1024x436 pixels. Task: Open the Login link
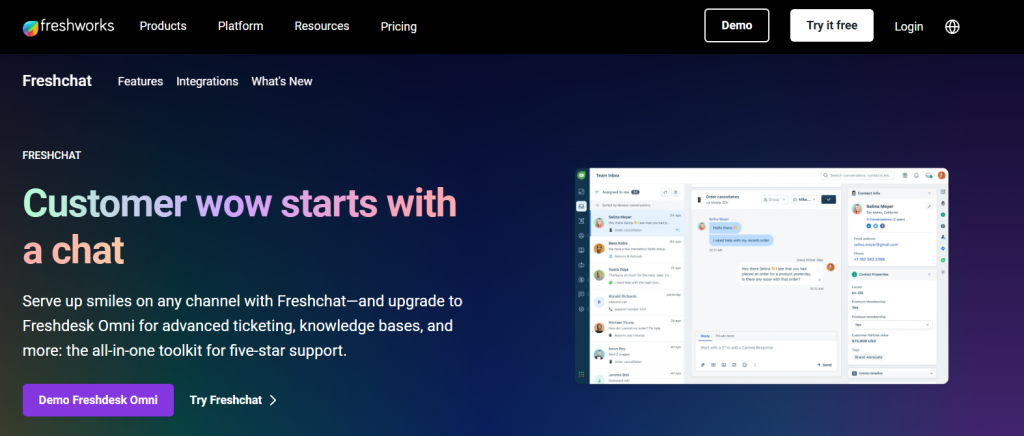pyautogui.click(x=908, y=27)
